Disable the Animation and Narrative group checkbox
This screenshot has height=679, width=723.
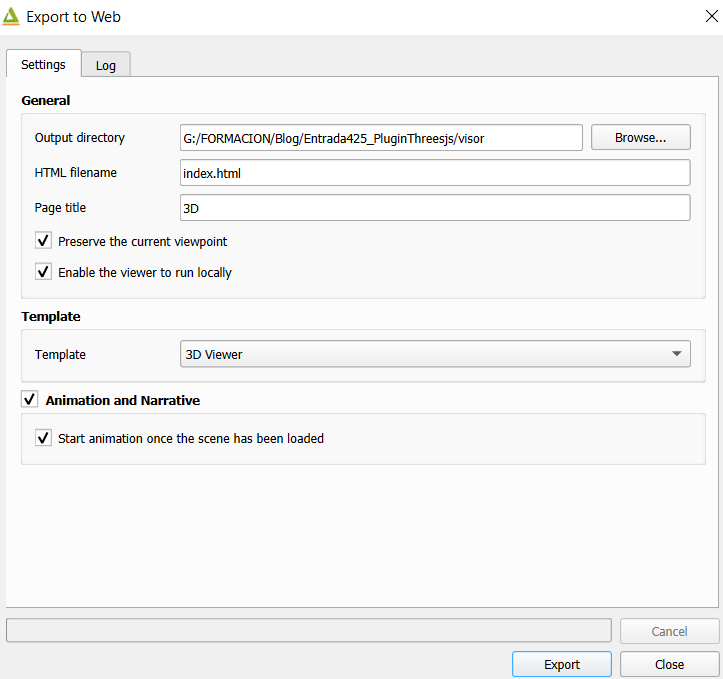[30, 399]
